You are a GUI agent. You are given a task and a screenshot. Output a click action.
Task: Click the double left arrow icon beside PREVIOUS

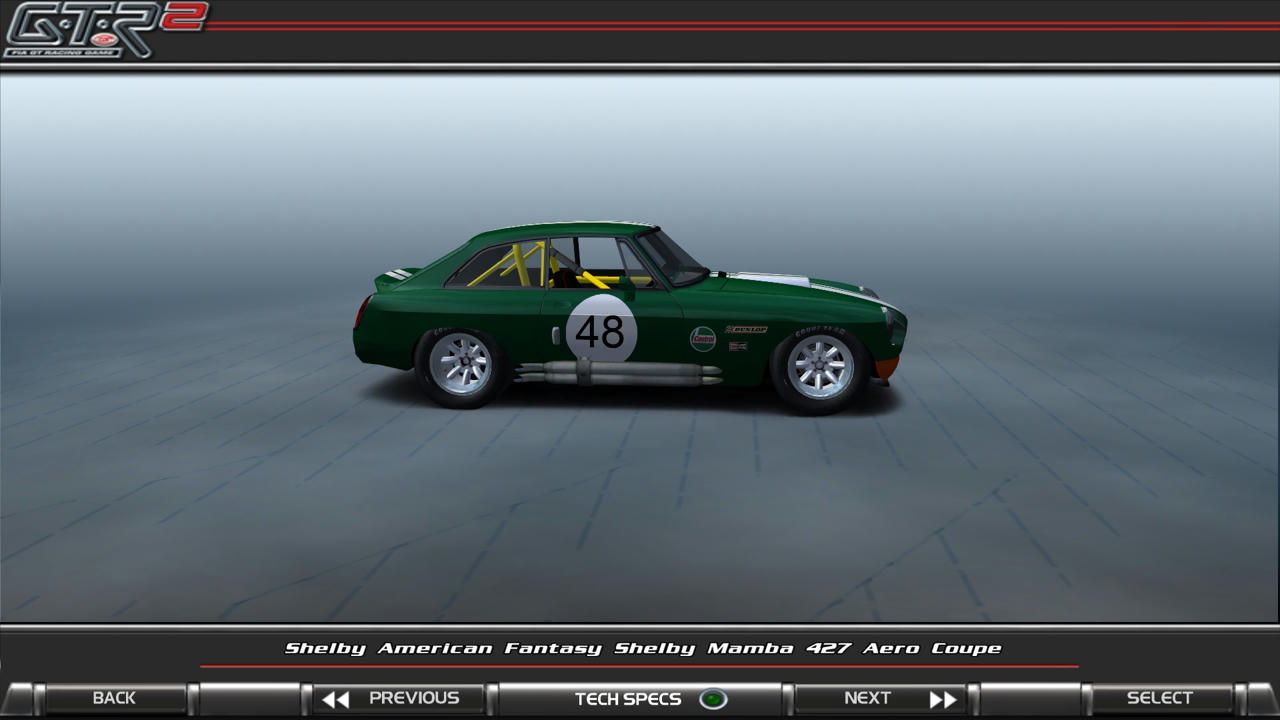pos(336,699)
